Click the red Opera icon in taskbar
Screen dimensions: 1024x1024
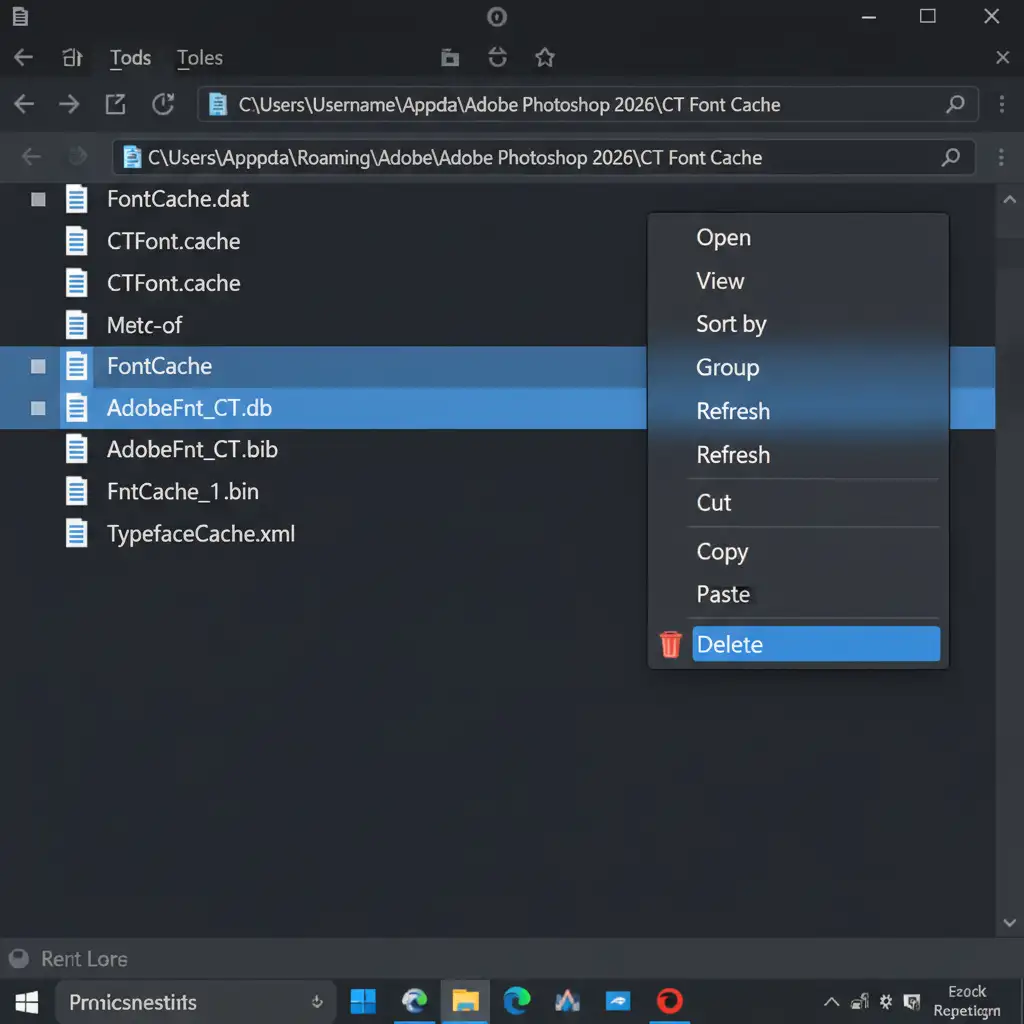(669, 1000)
